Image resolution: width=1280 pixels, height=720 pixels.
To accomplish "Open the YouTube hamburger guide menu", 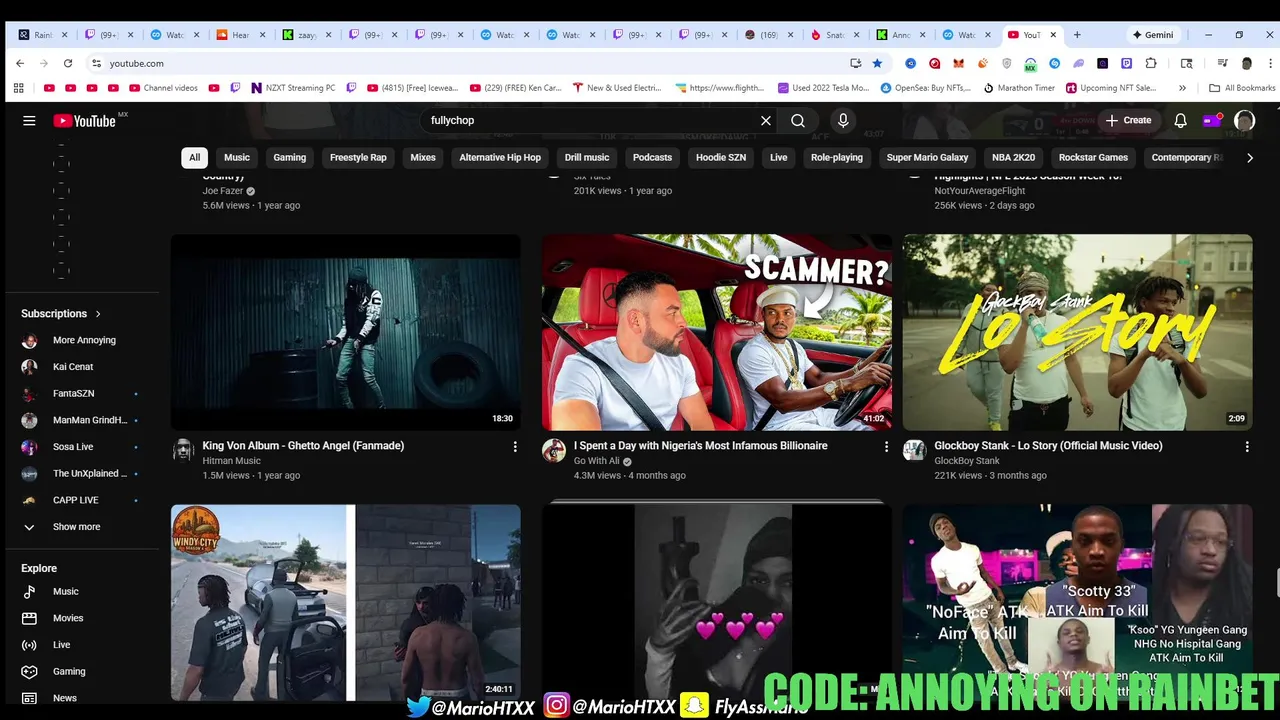I will point(29,120).
